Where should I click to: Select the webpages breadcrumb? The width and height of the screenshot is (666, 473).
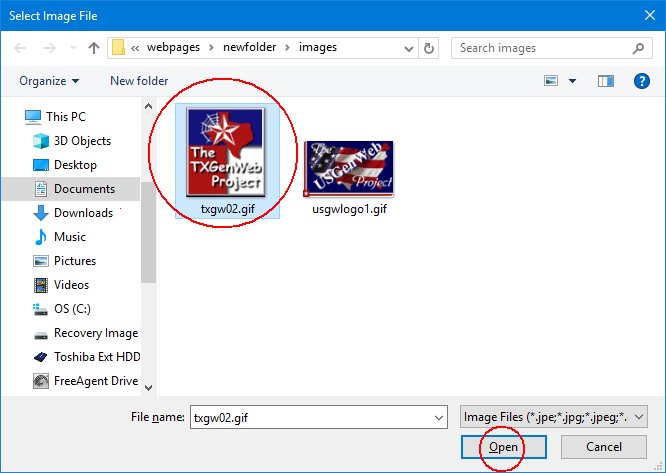point(173,47)
